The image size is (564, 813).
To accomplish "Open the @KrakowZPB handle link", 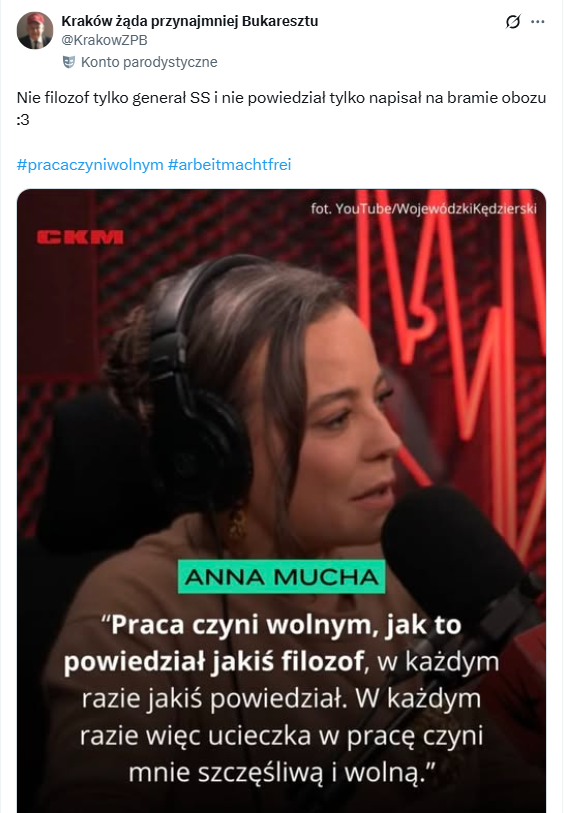I will (104, 40).
